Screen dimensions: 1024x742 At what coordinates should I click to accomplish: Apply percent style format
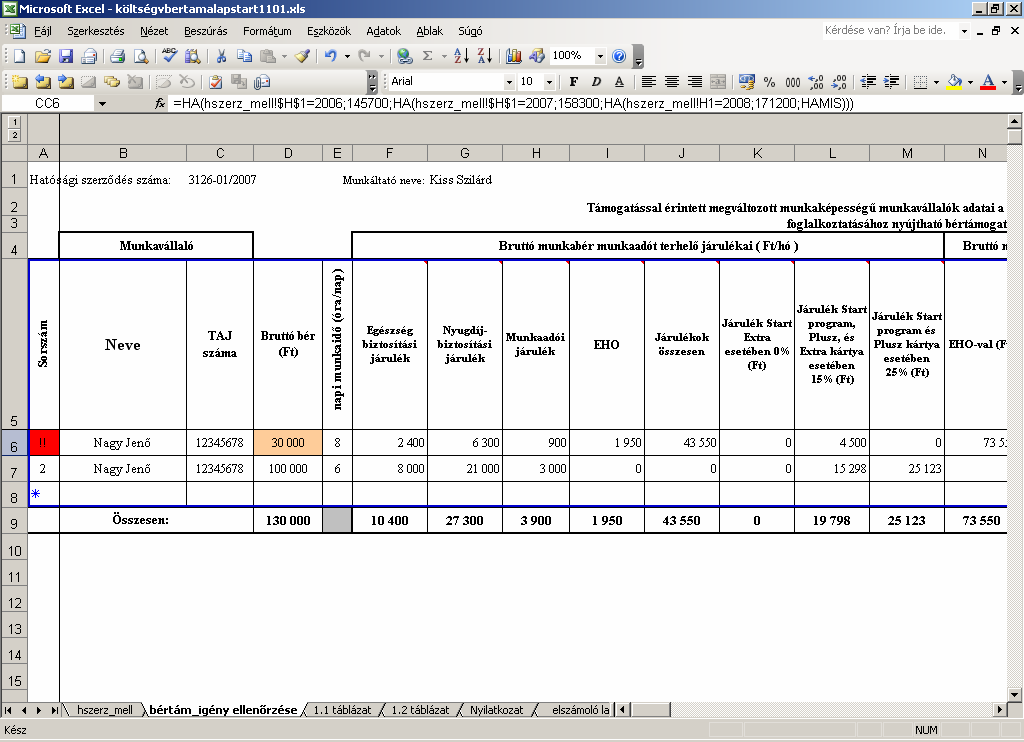point(769,82)
